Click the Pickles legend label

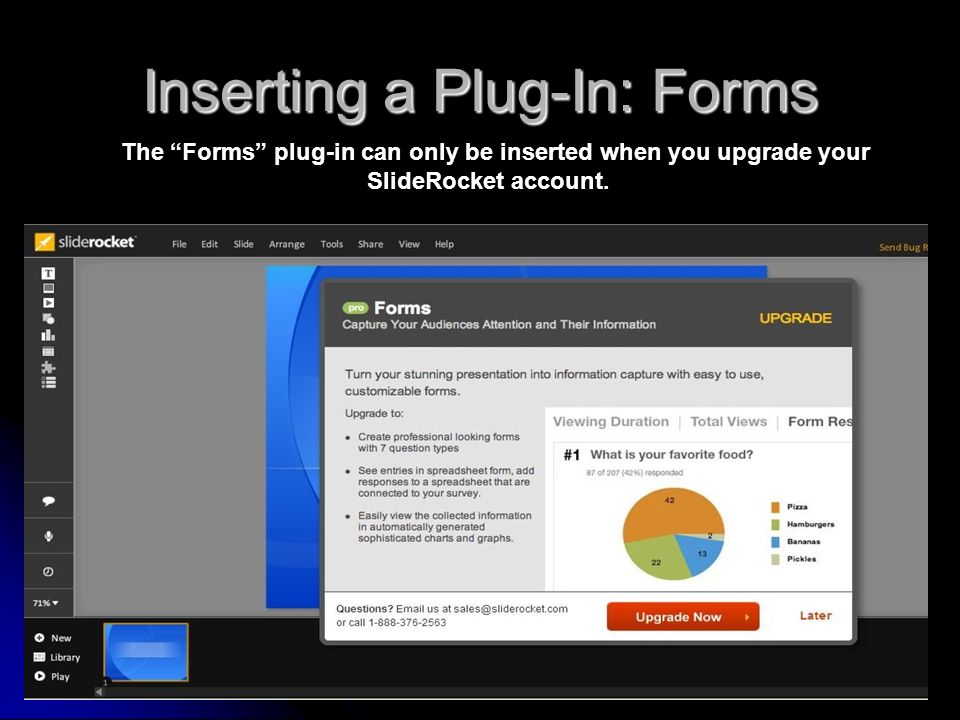[x=801, y=559]
